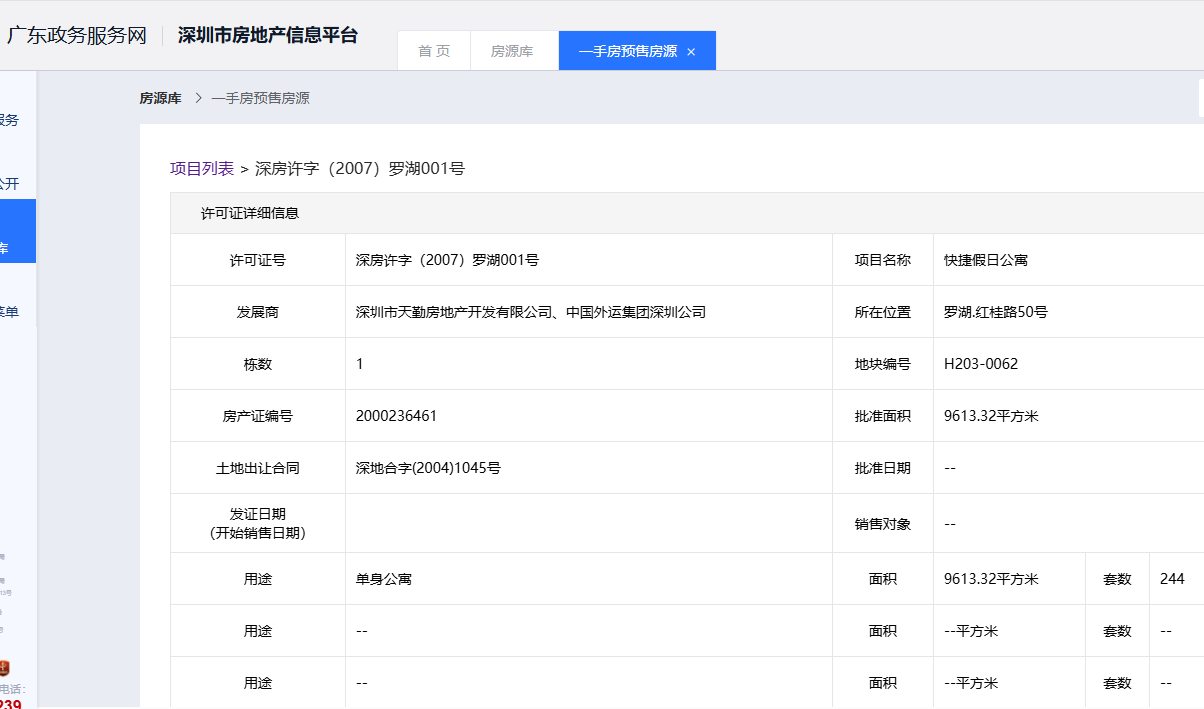Click the 所在位置 label cell
Screen dimensions: 1204x709
pyautogui.click(x=883, y=312)
